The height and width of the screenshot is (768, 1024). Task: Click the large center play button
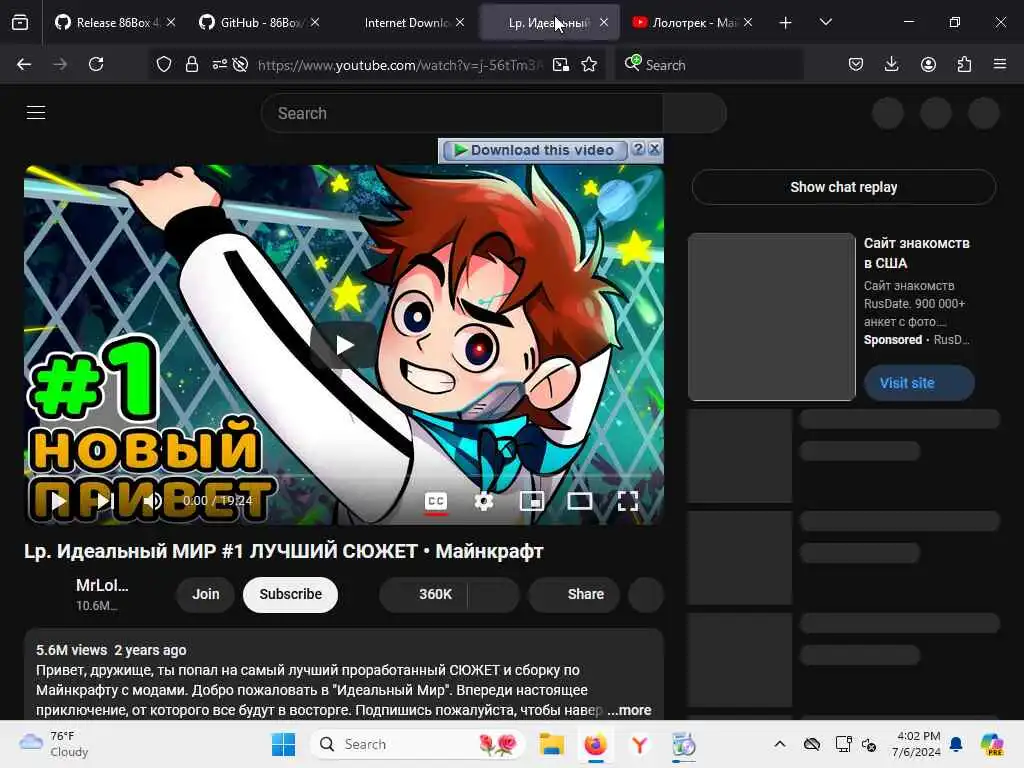[x=344, y=345]
